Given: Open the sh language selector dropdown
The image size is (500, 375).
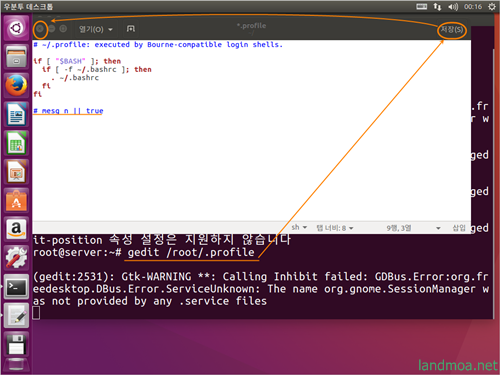Looking at the screenshot, I should pyautogui.click(x=299, y=227).
